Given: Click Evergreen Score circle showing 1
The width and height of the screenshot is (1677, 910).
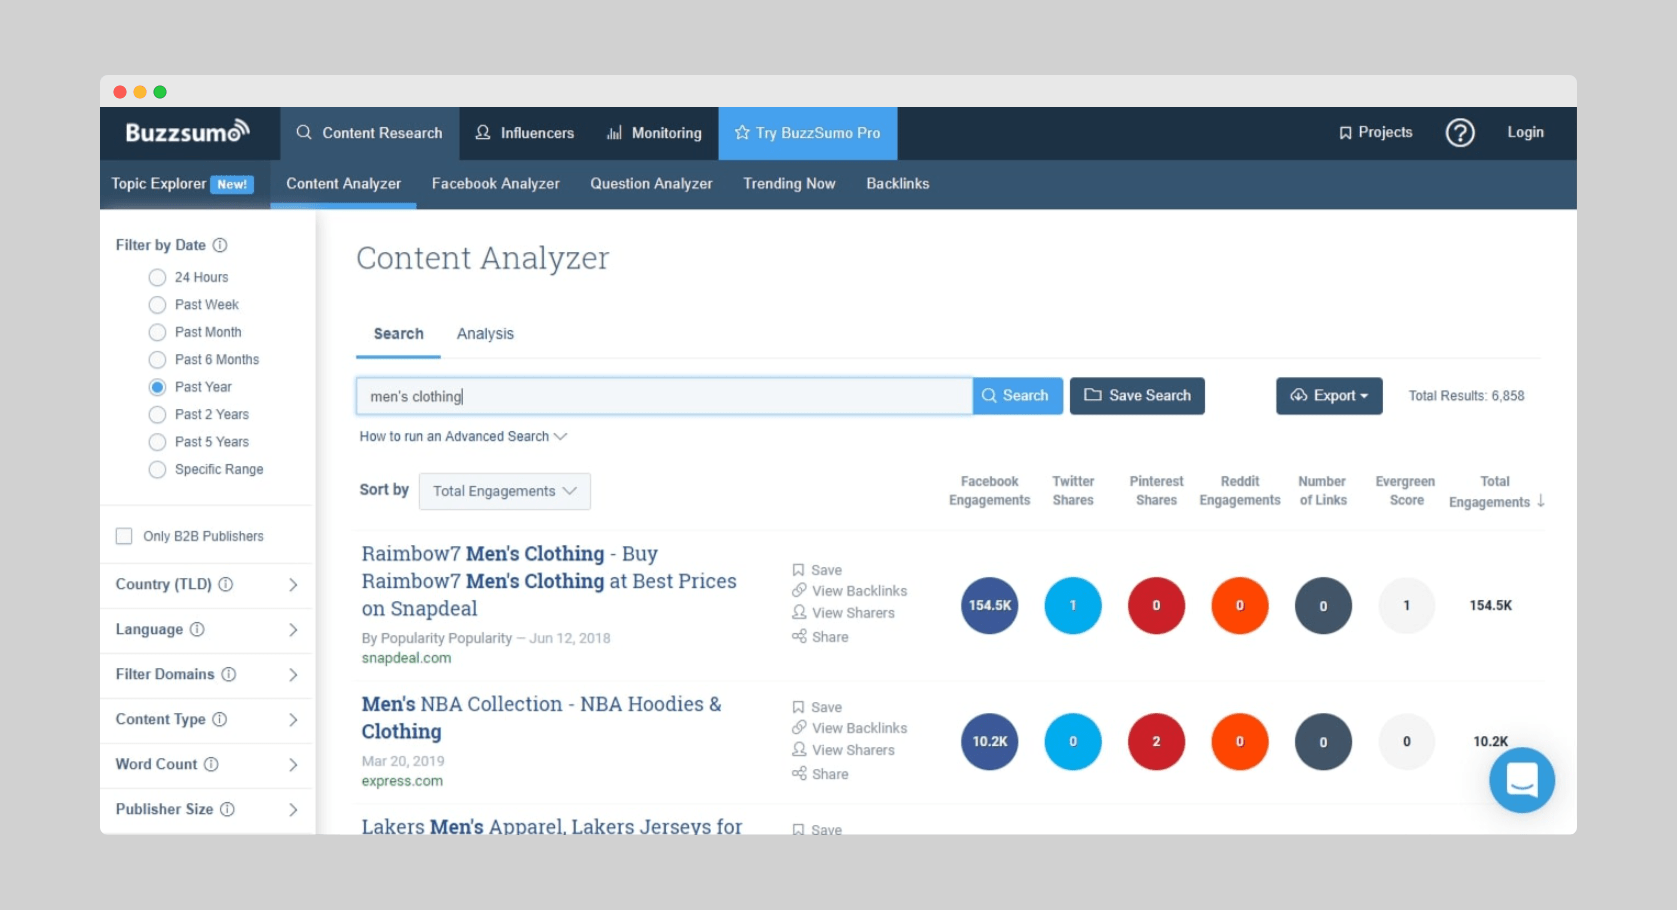Looking at the screenshot, I should coord(1406,605).
